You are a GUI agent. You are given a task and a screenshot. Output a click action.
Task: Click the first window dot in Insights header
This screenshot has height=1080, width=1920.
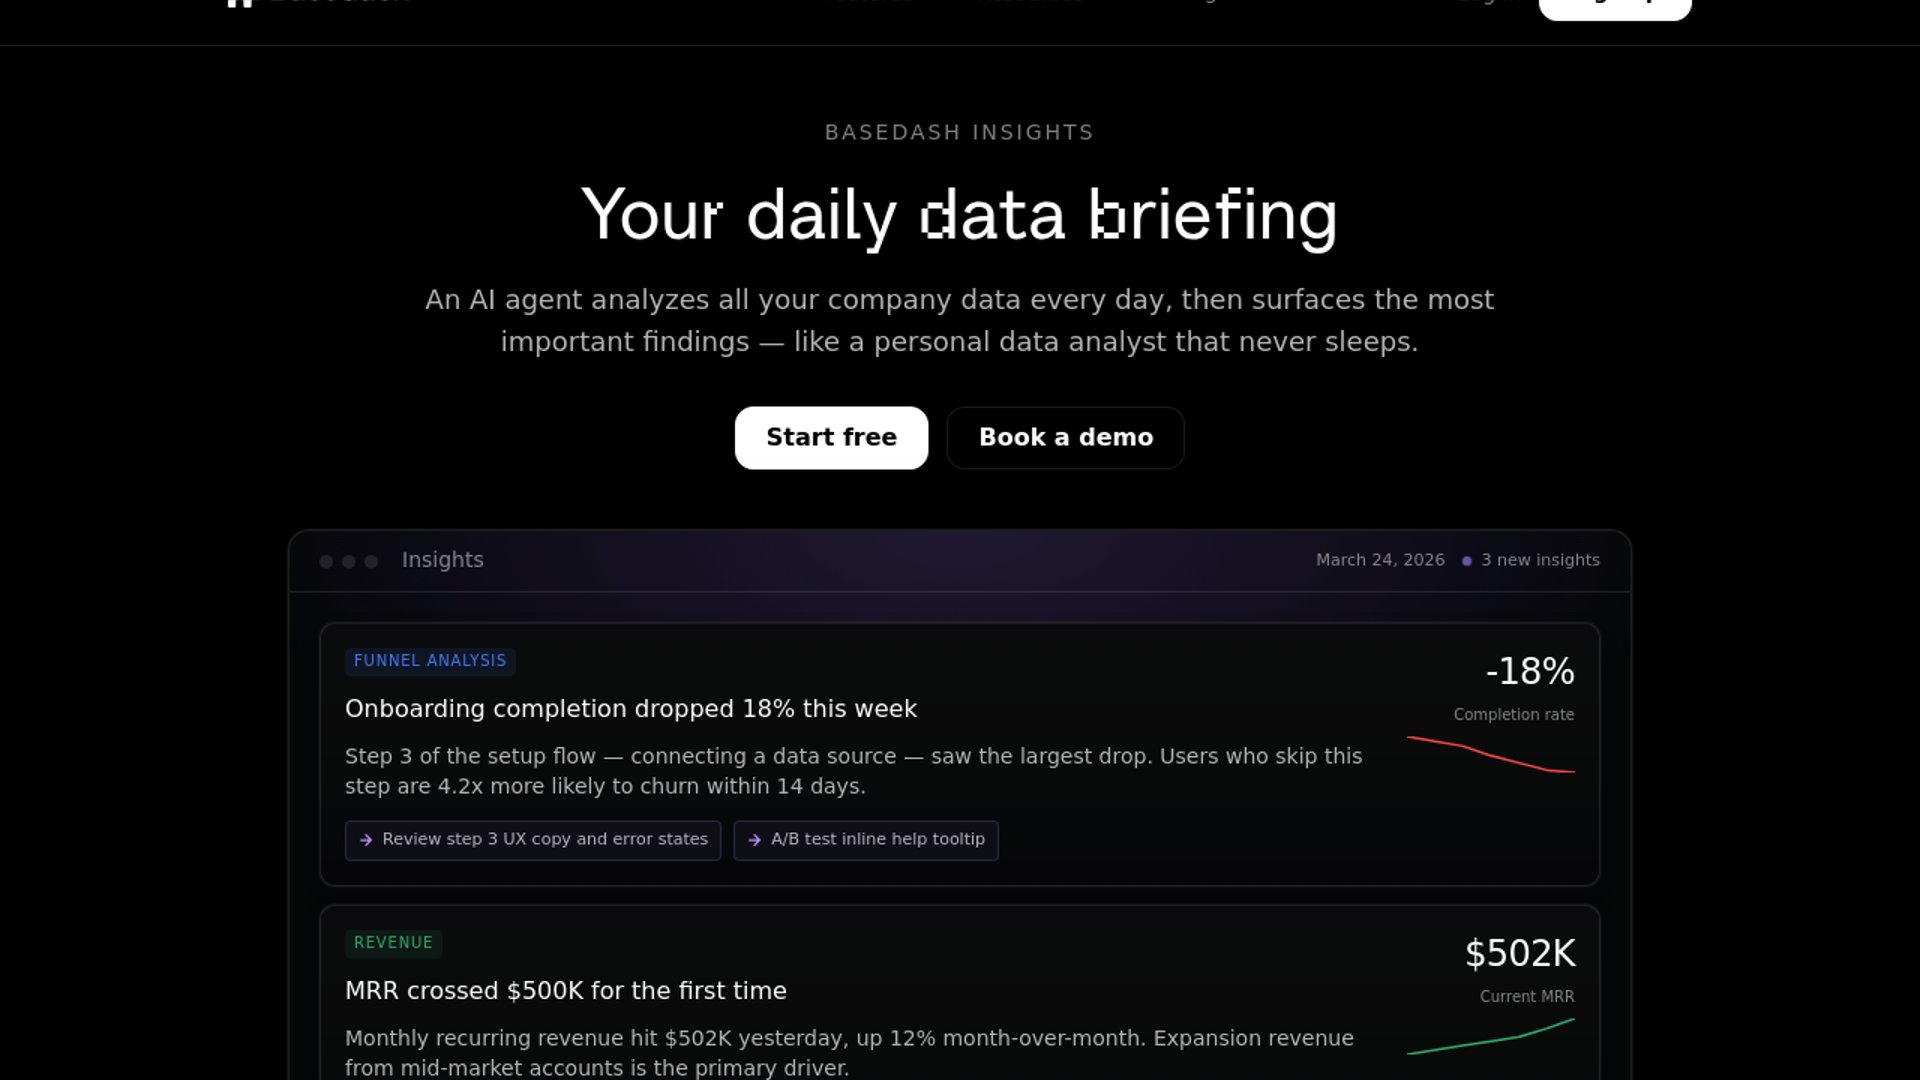click(326, 562)
